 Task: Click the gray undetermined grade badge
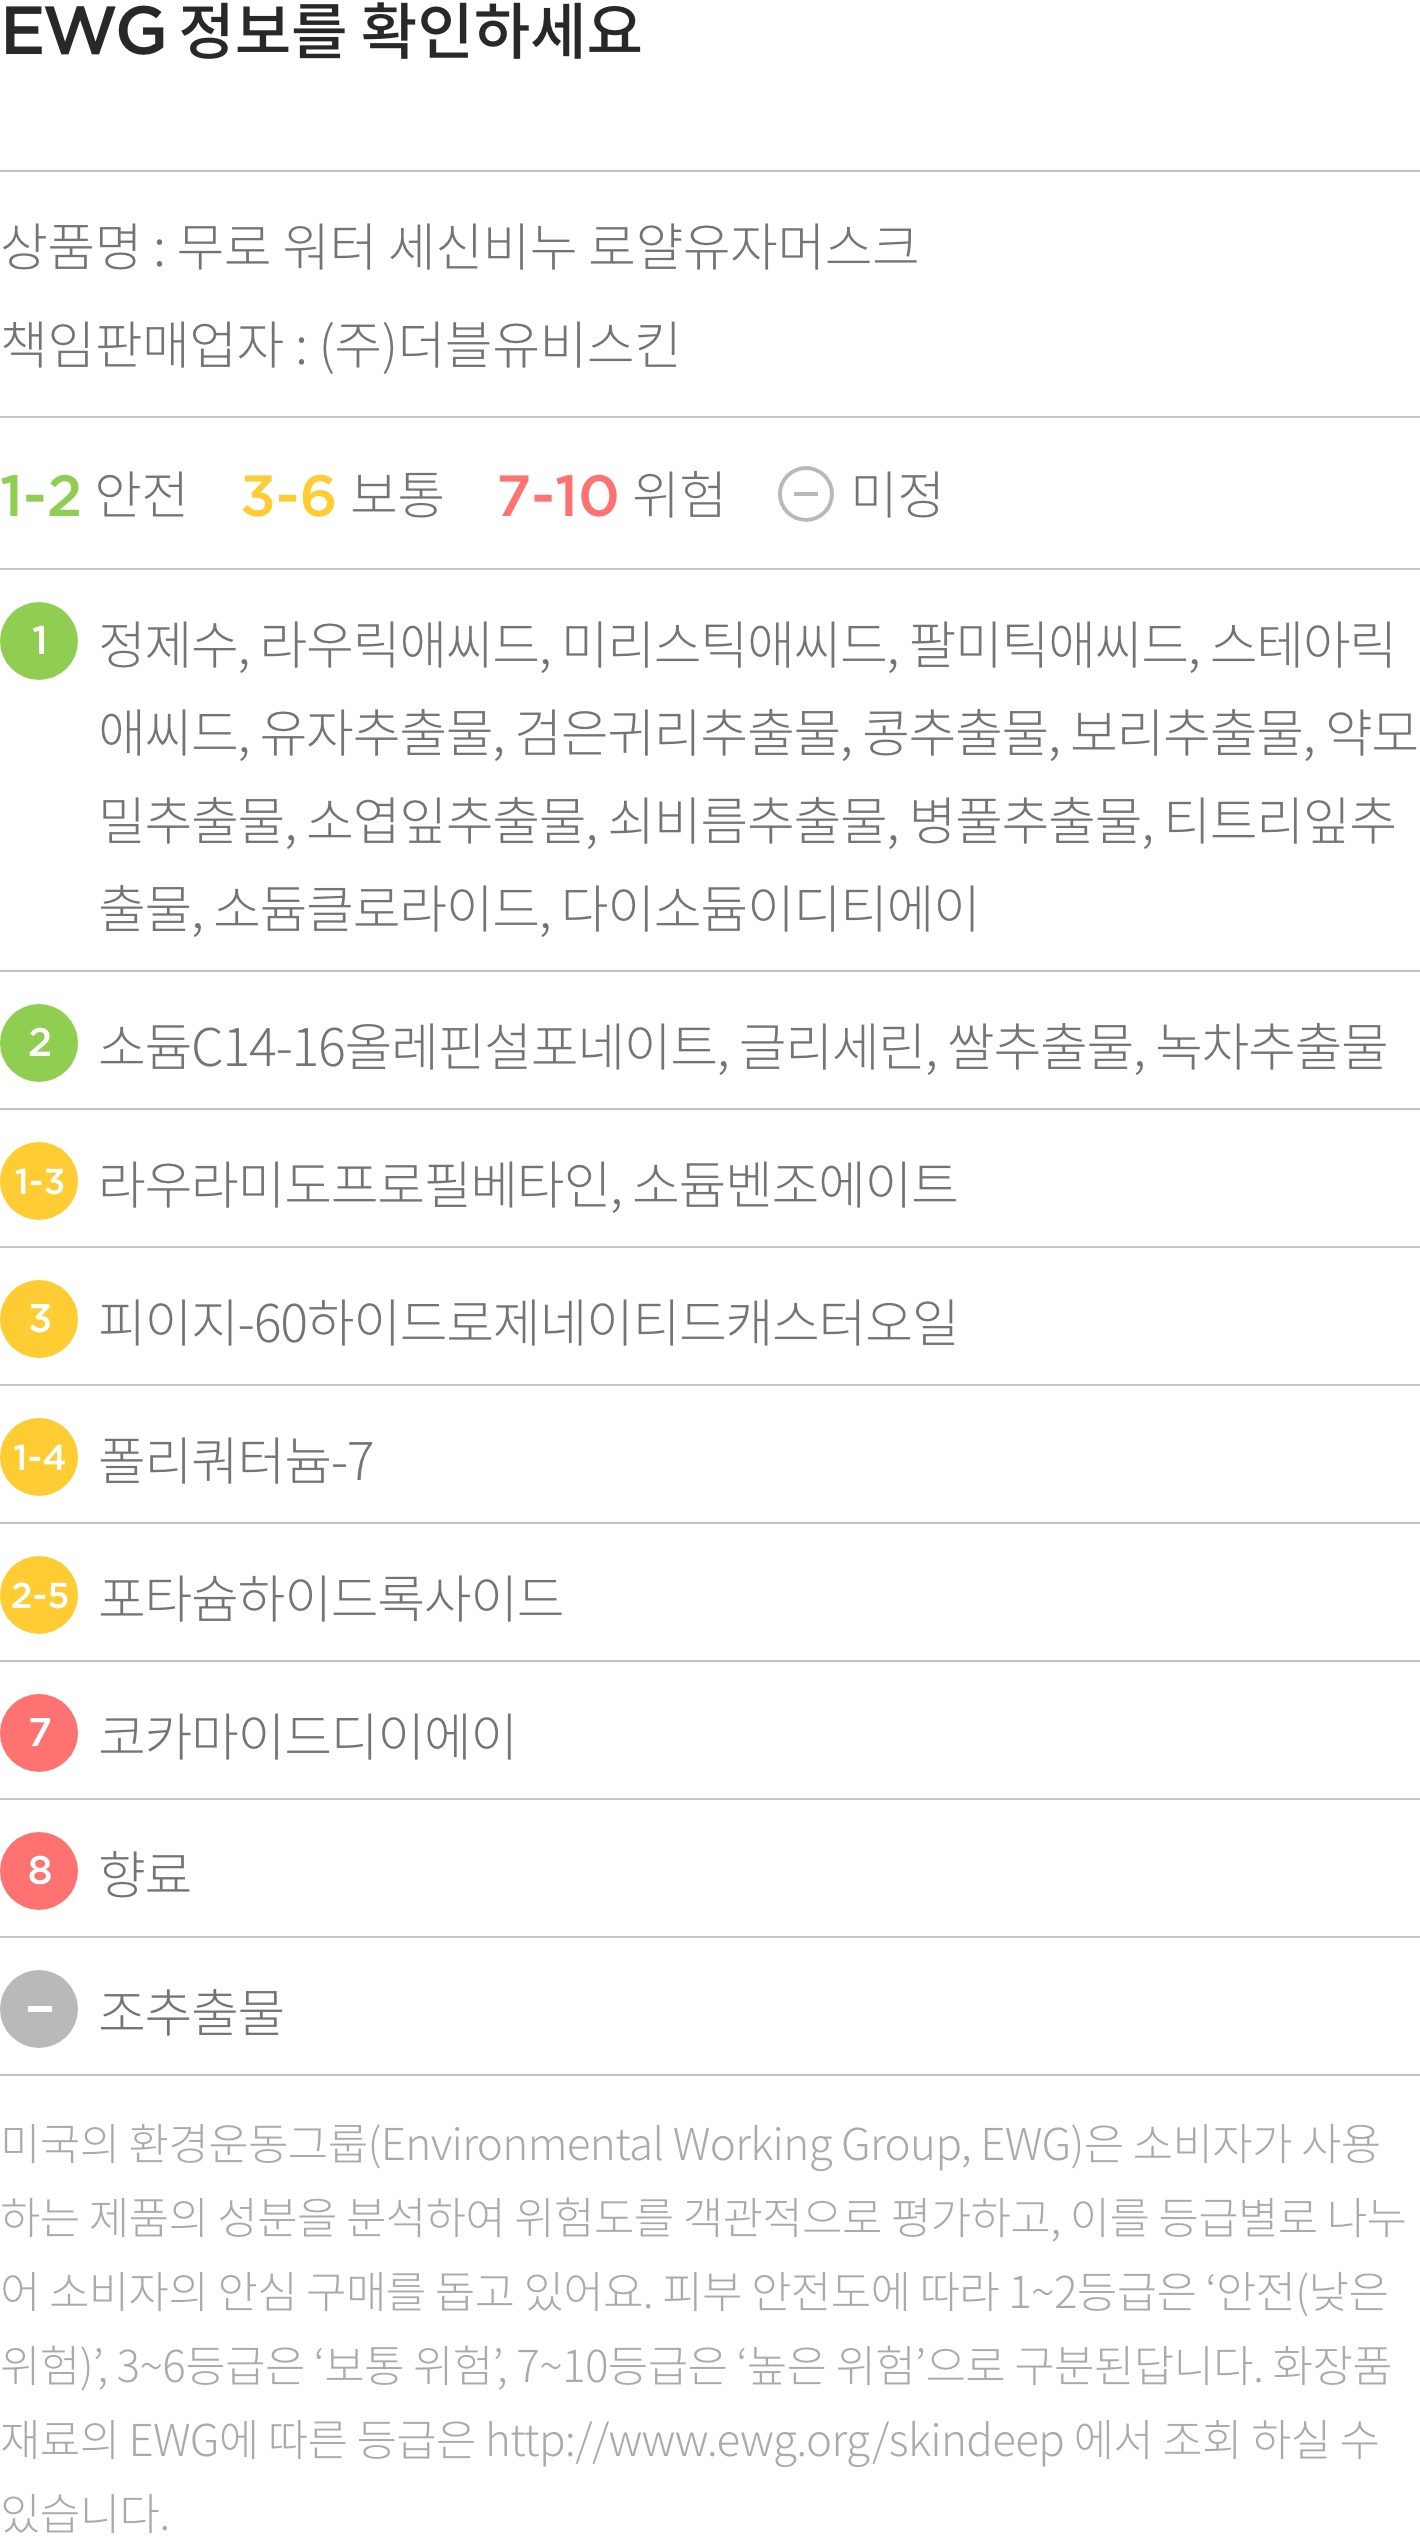(x=39, y=2009)
